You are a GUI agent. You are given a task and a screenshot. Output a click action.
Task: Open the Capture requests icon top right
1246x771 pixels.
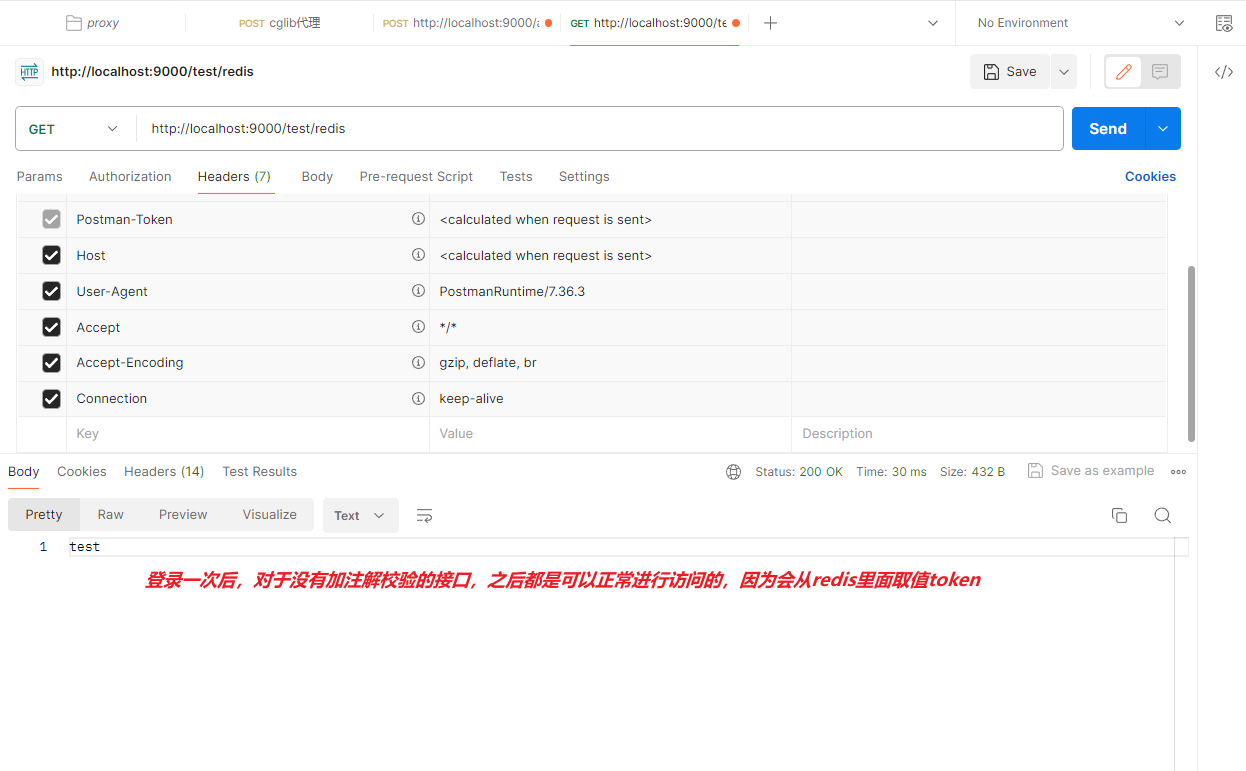(x=1224, y=22)
